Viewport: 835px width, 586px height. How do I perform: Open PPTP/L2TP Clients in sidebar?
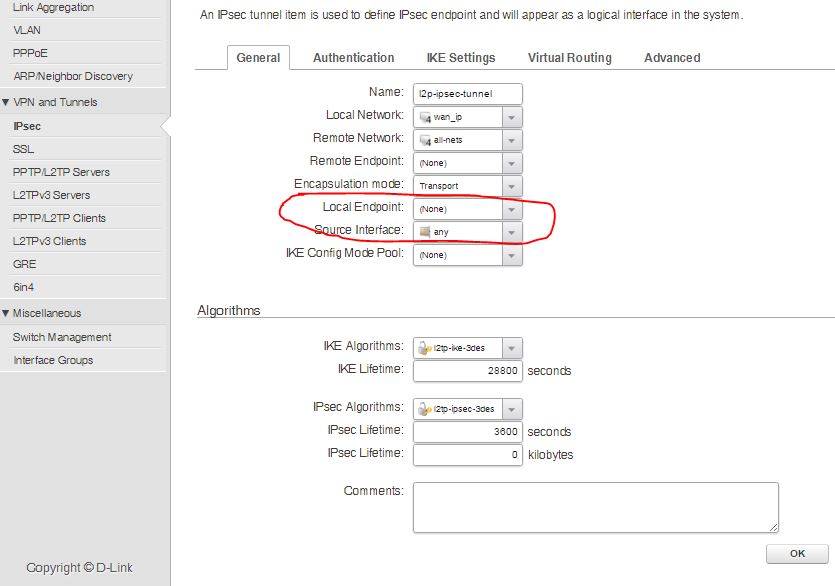pos(59,218)
